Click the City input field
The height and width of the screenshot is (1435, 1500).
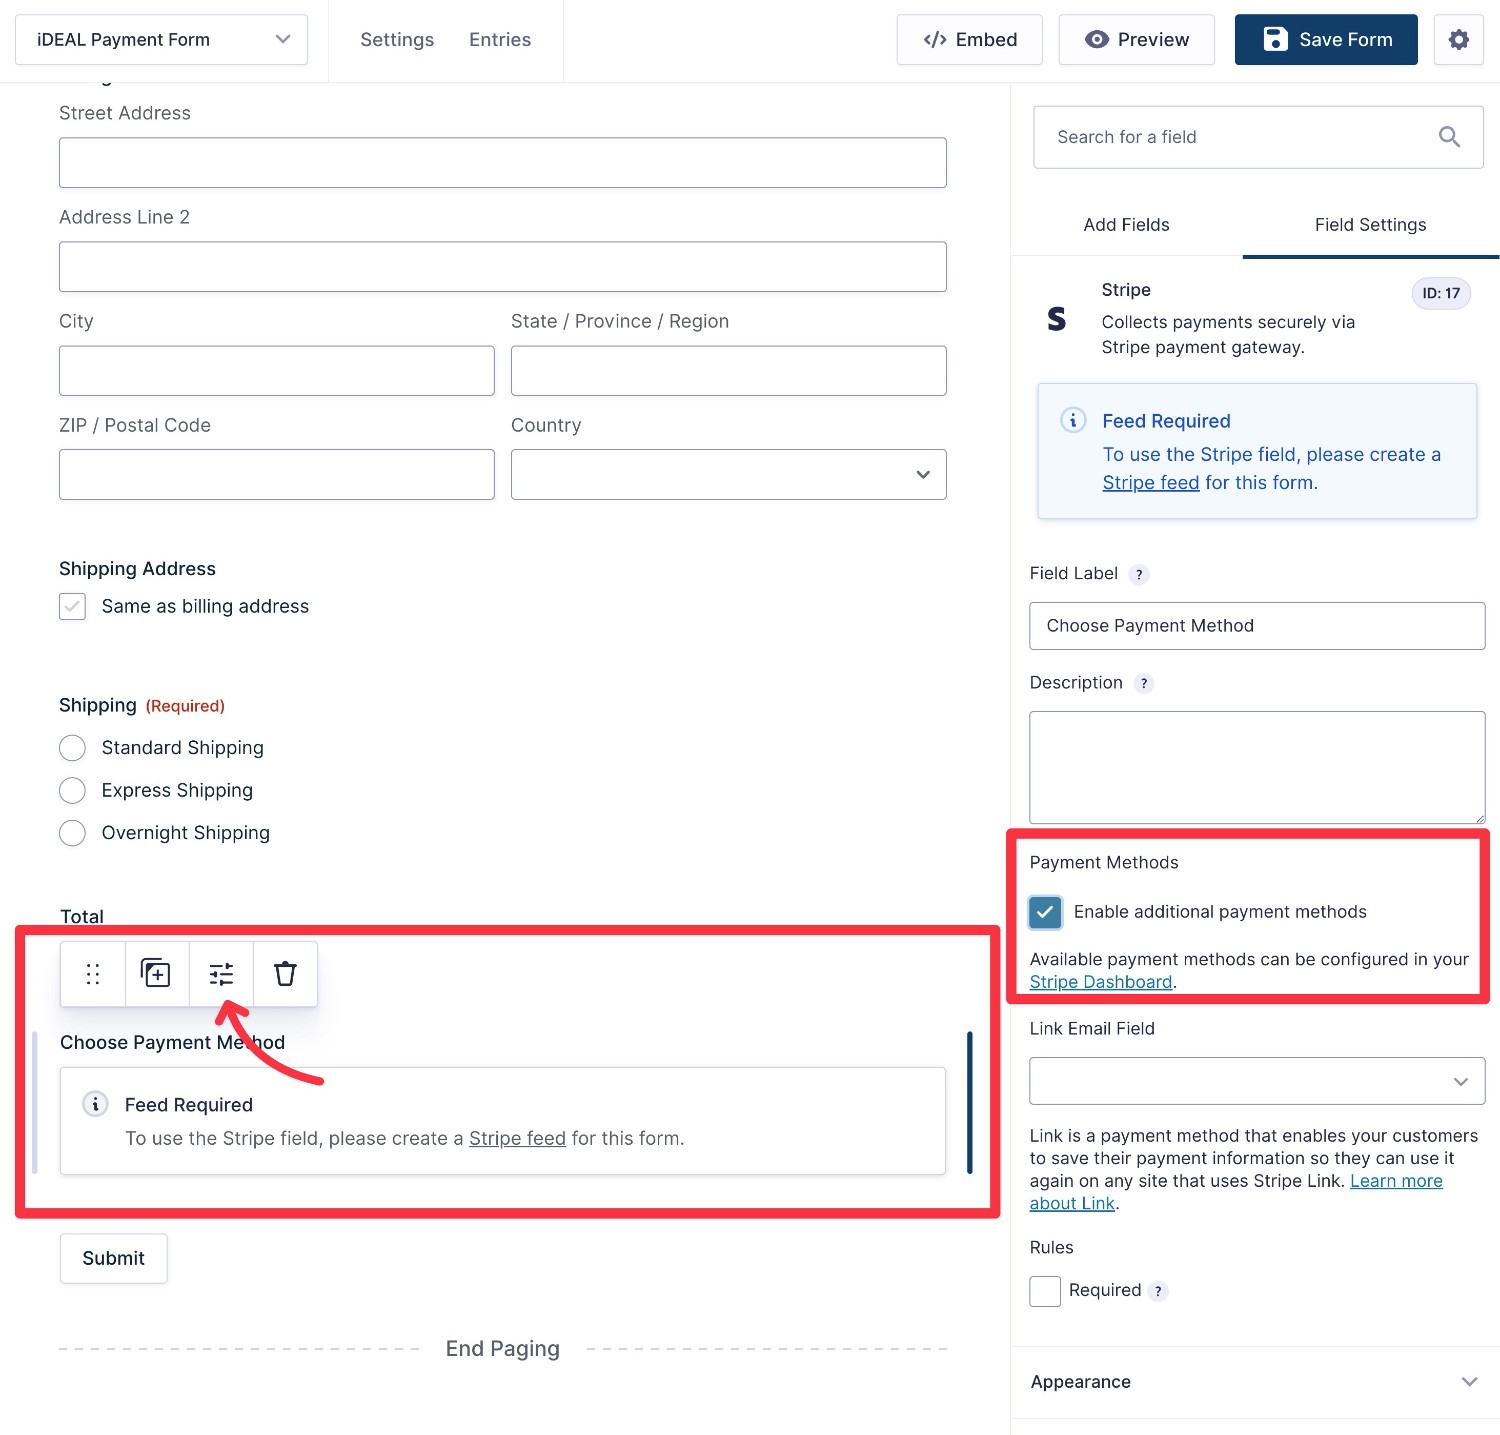[x=277, y=371]
